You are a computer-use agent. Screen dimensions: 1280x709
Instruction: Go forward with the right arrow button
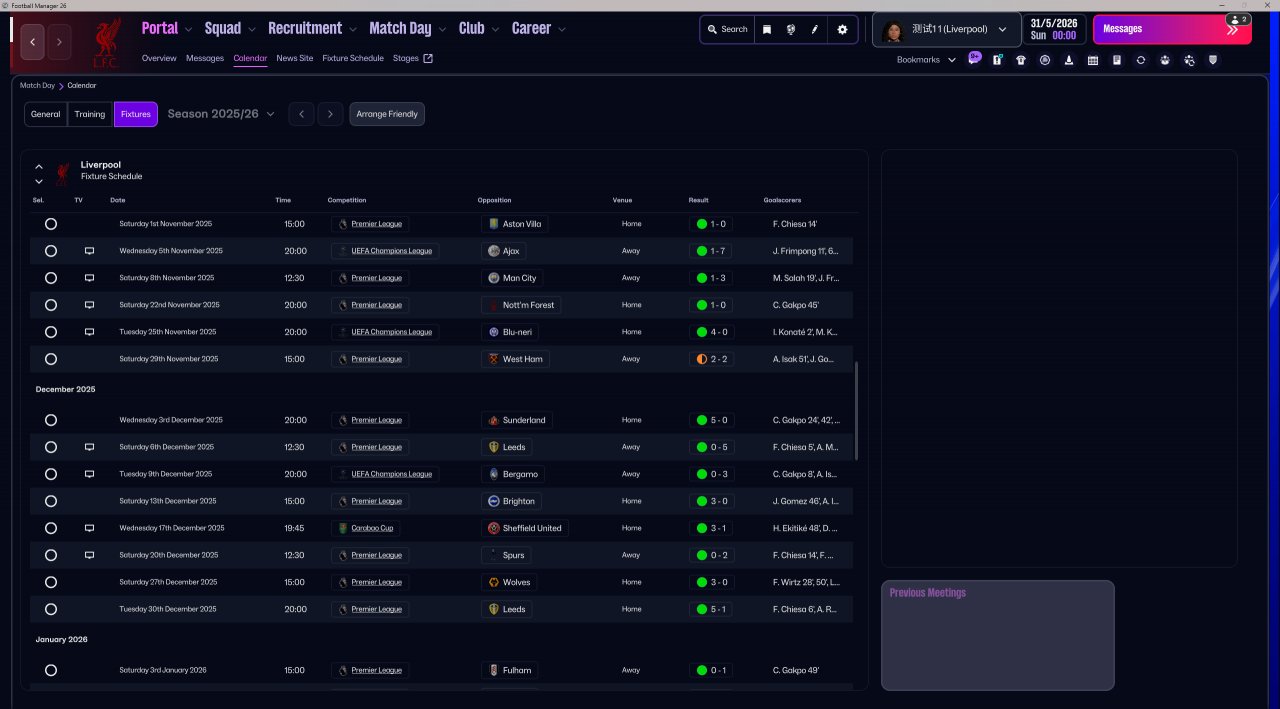click(59, 42)
